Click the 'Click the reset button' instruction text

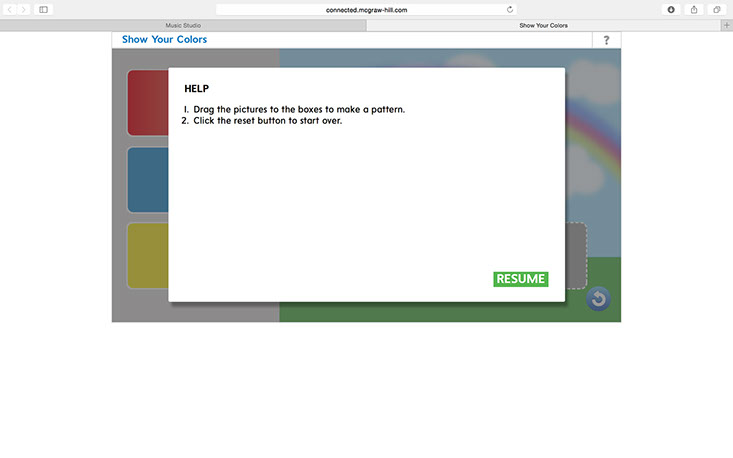click(x=267, y=121)
